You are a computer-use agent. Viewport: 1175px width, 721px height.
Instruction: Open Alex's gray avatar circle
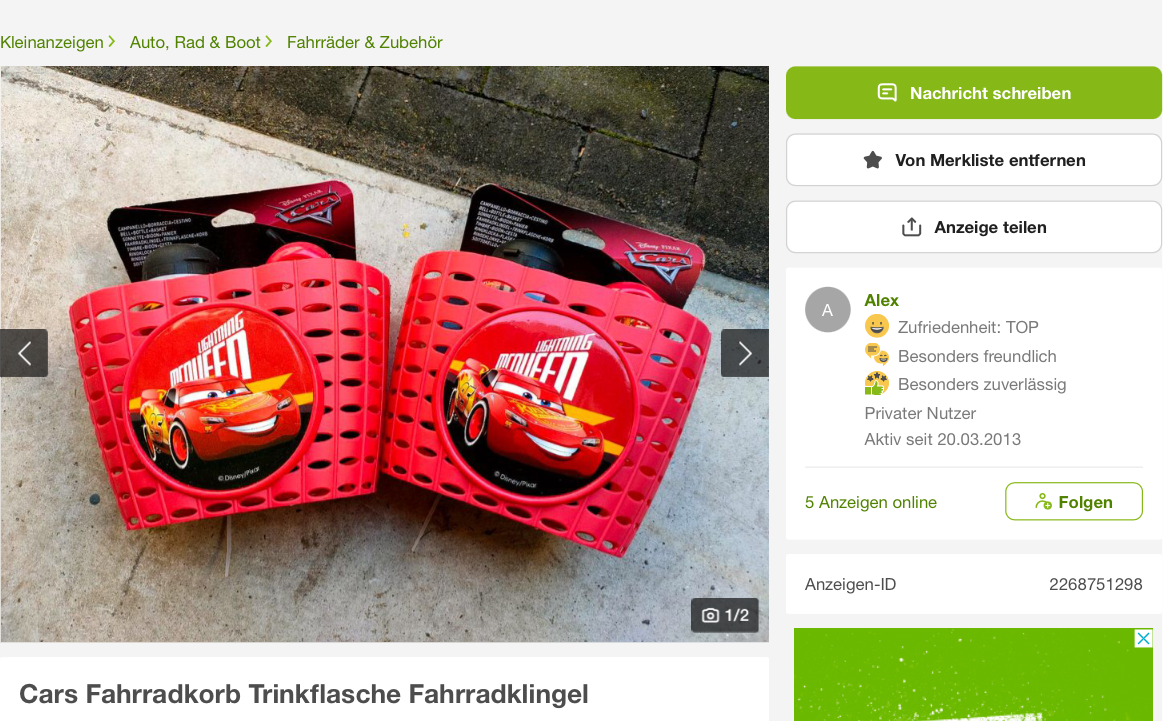827,310
